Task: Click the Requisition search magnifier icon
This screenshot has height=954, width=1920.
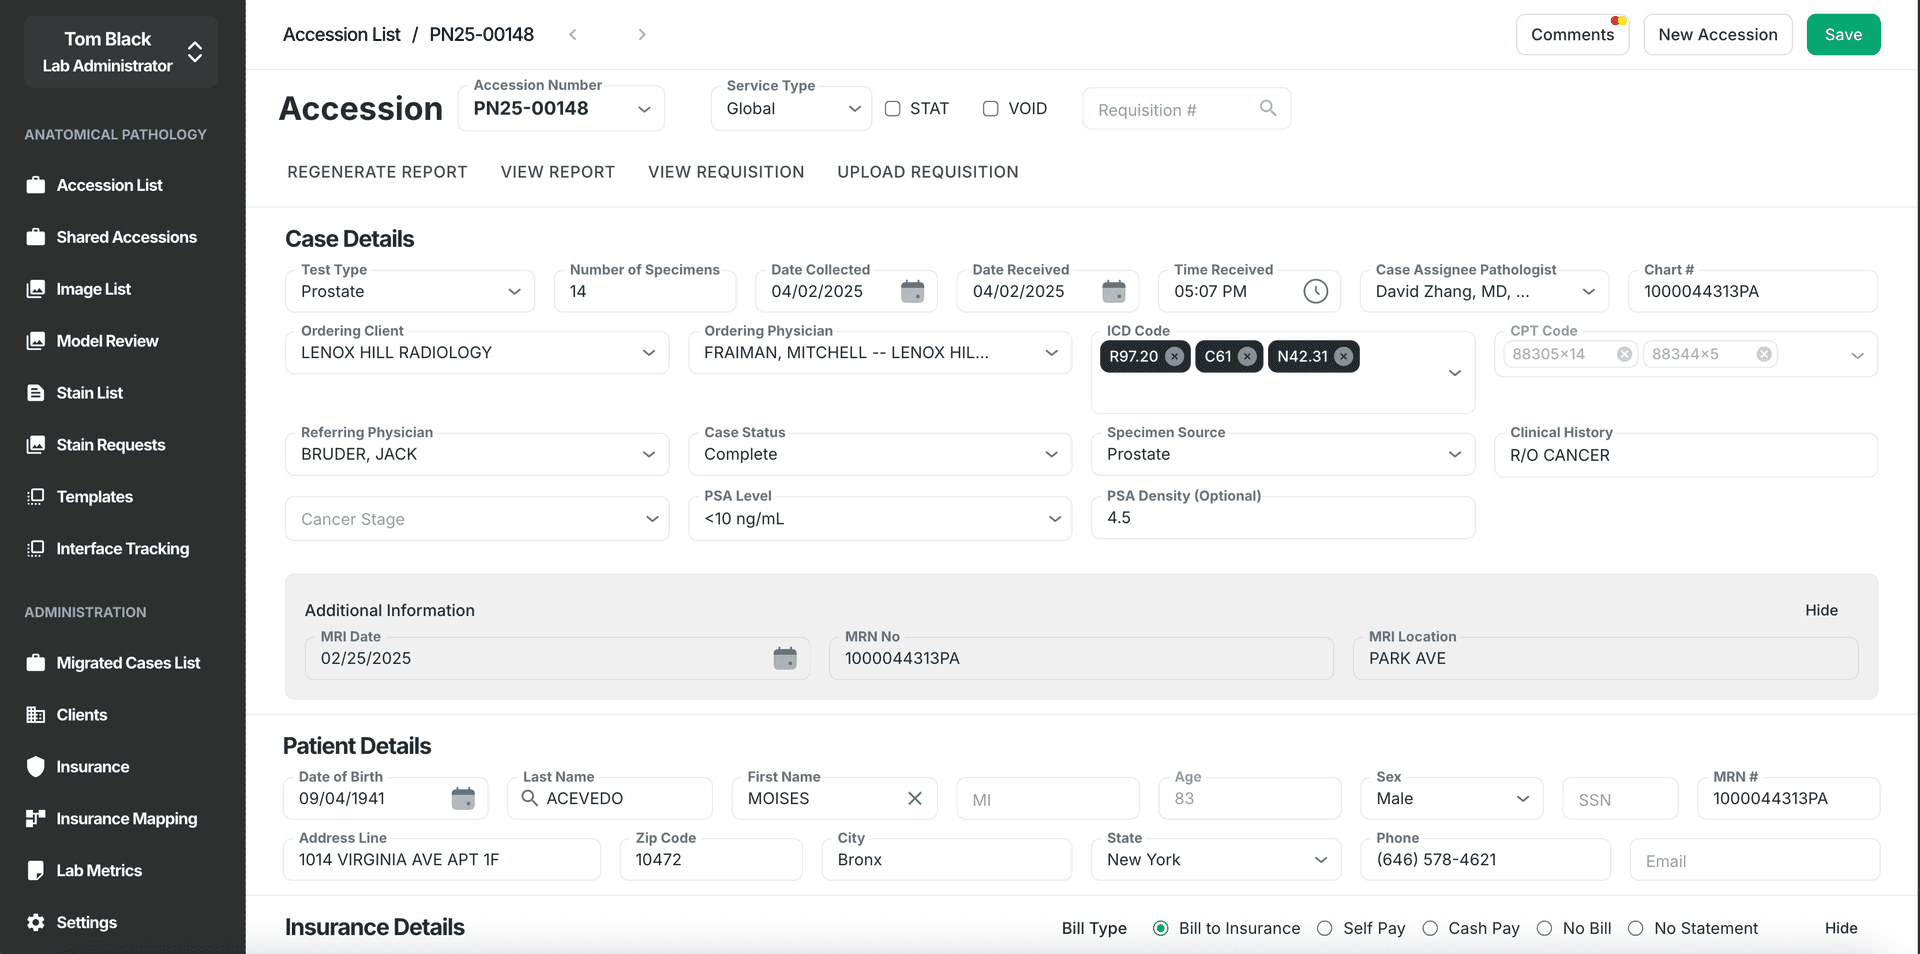Action: (1267, 108)
